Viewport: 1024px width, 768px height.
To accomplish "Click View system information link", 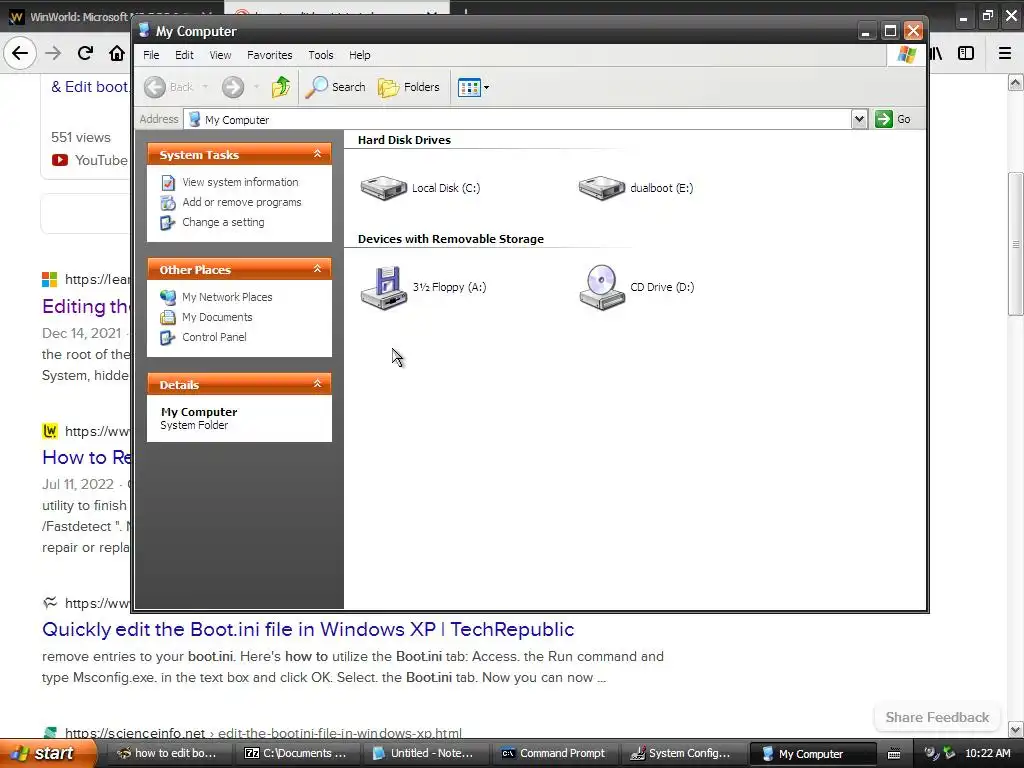I will [240, 182].
